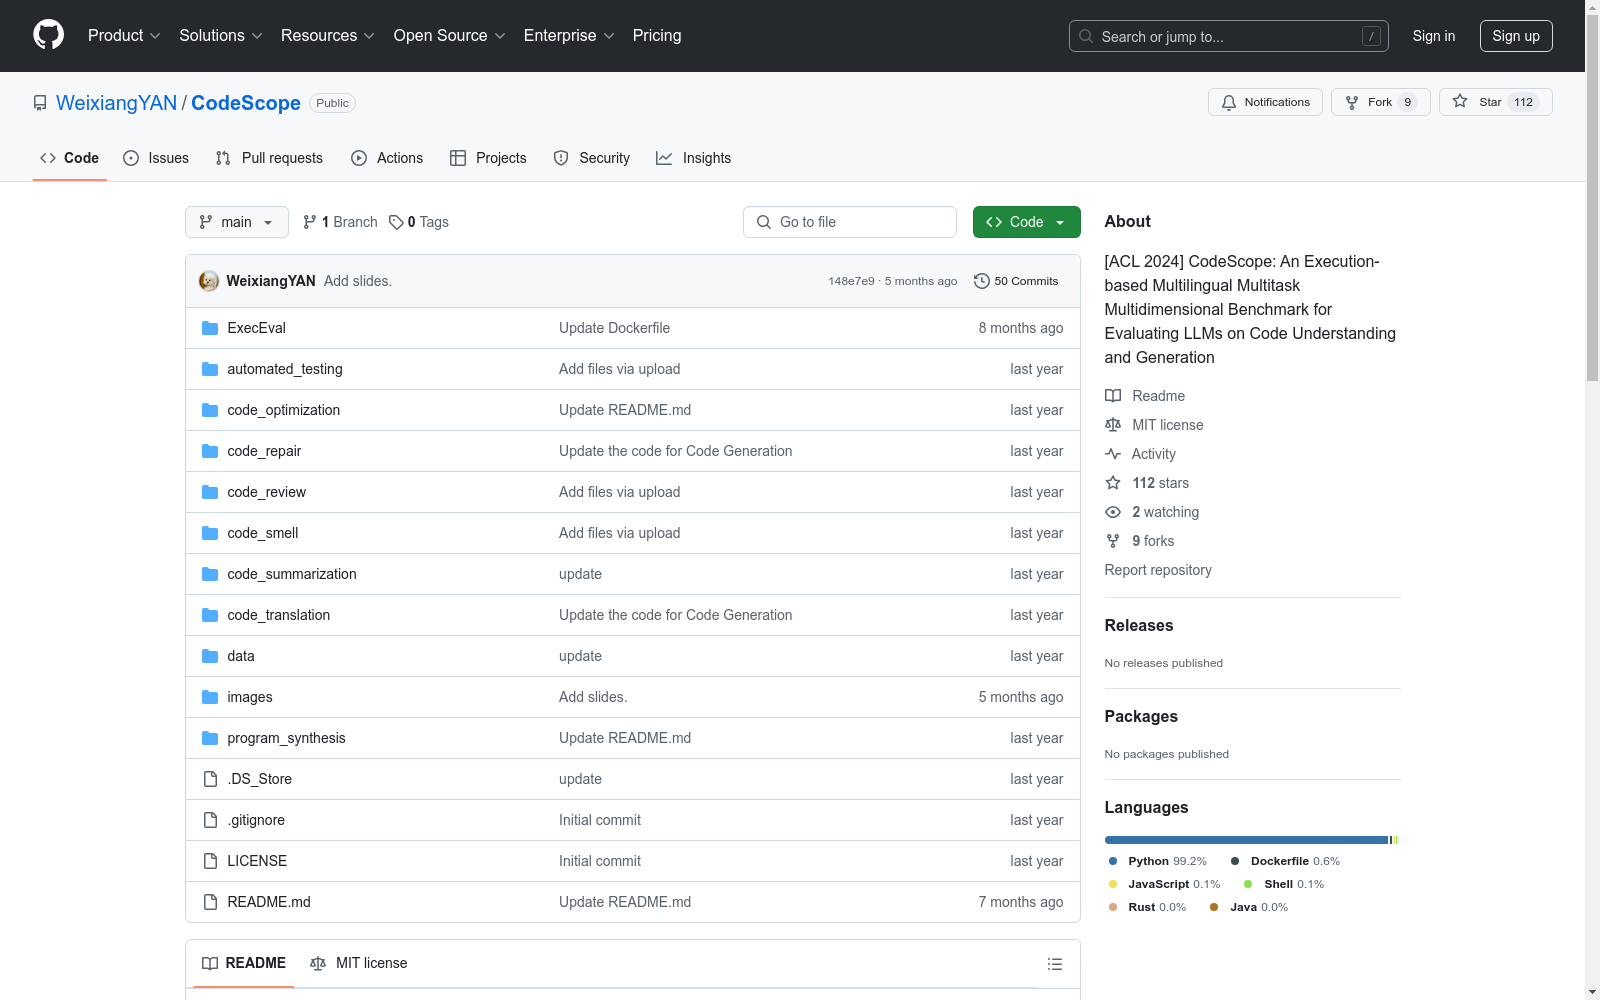Click the code_repair folder icon
This screenshot has width=1600, height=1000.
tap(210, 451)
